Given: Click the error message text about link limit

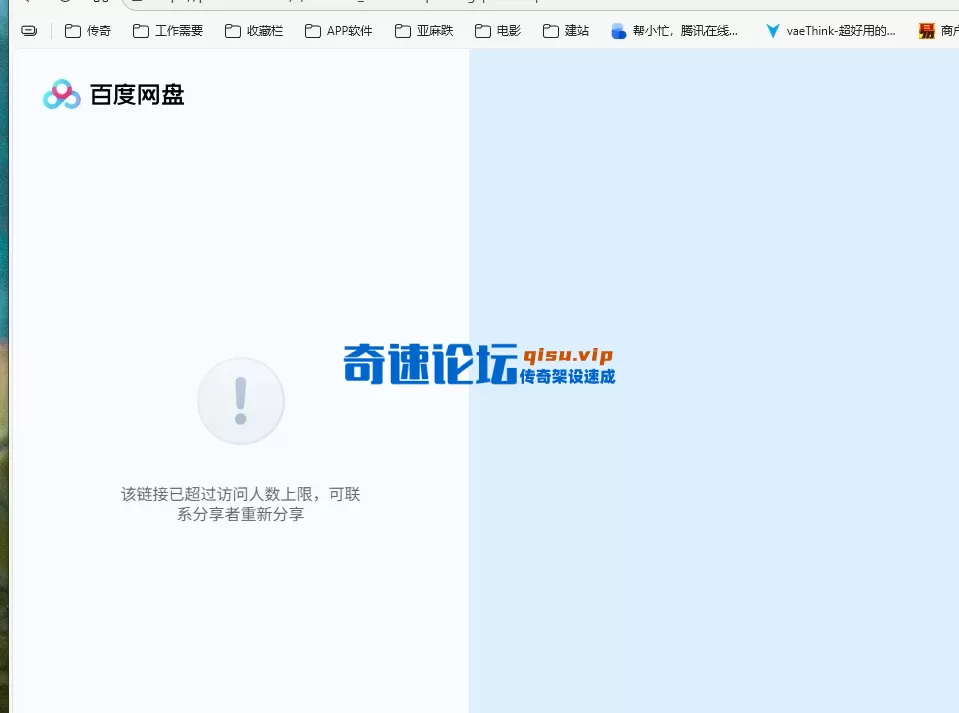Looking at the screenshot, I should click(240, 504).
